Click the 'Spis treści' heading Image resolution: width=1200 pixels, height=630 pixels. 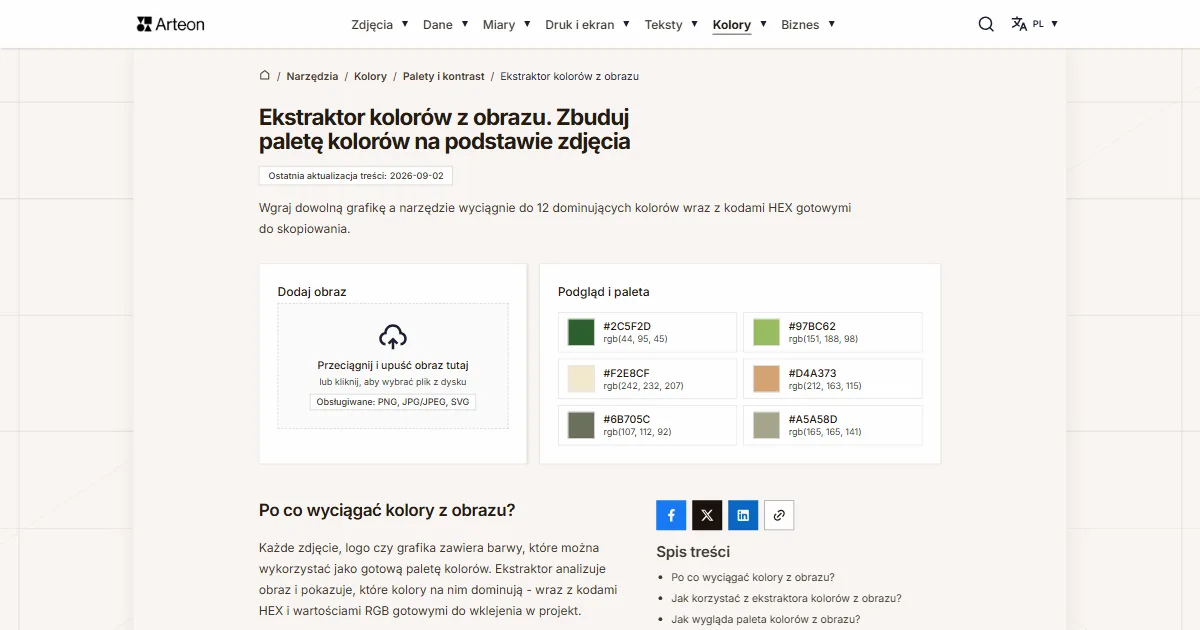tap(693, 552)
